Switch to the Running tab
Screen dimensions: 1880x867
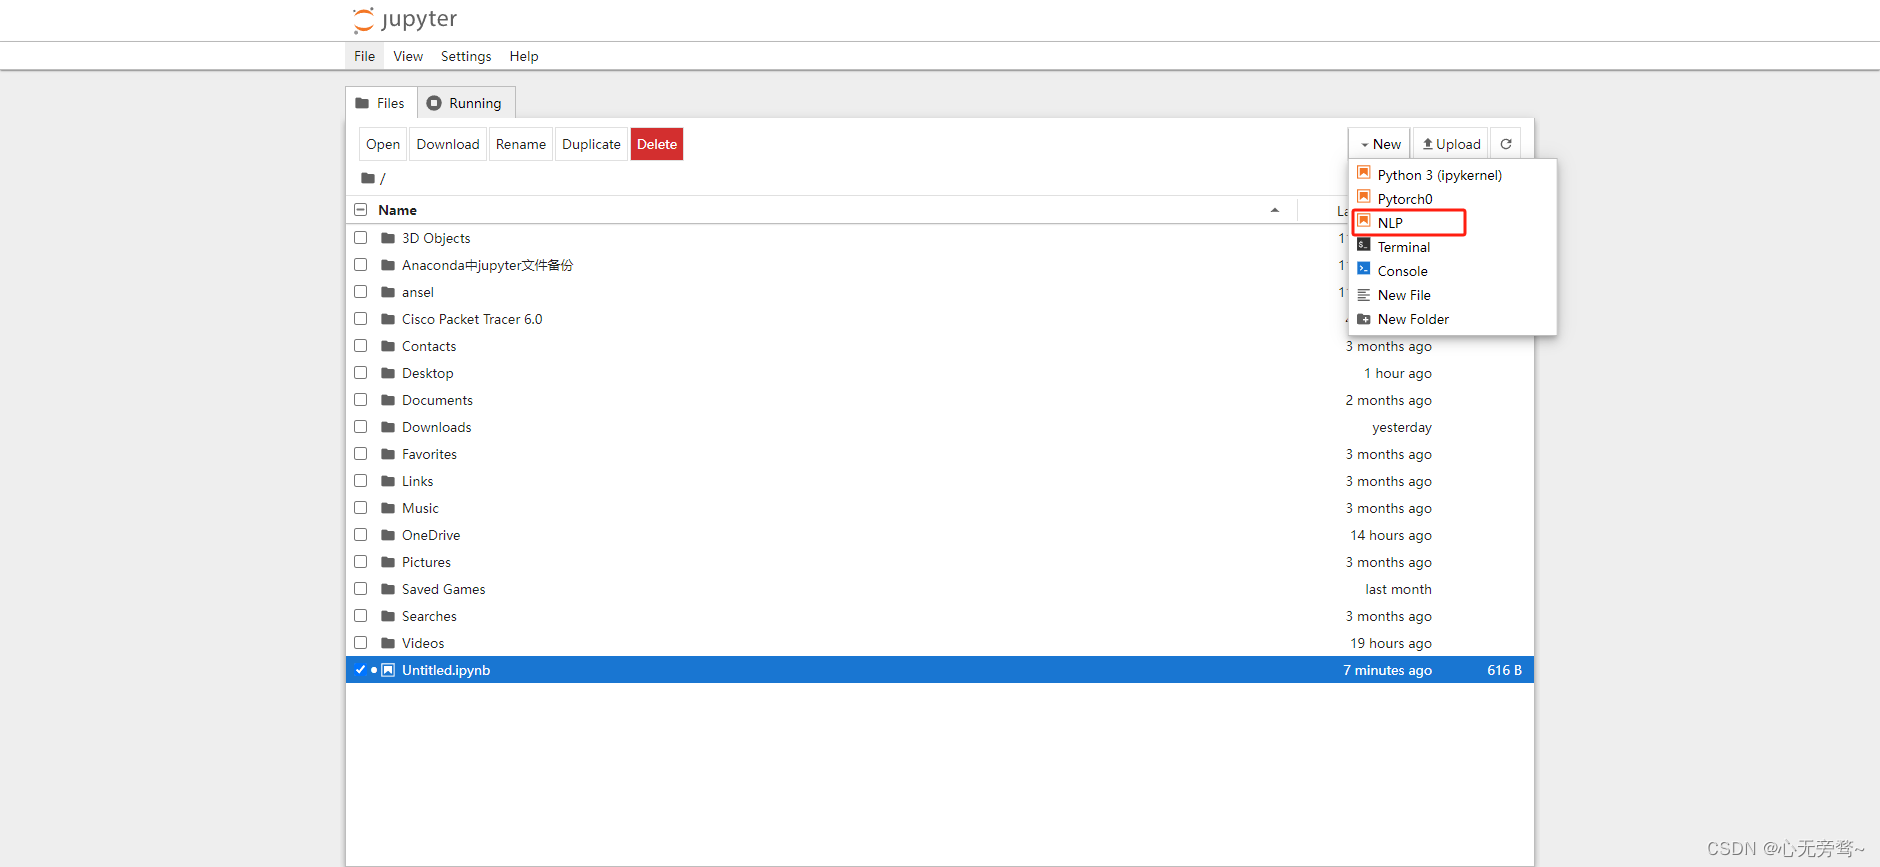click(466, 103)
